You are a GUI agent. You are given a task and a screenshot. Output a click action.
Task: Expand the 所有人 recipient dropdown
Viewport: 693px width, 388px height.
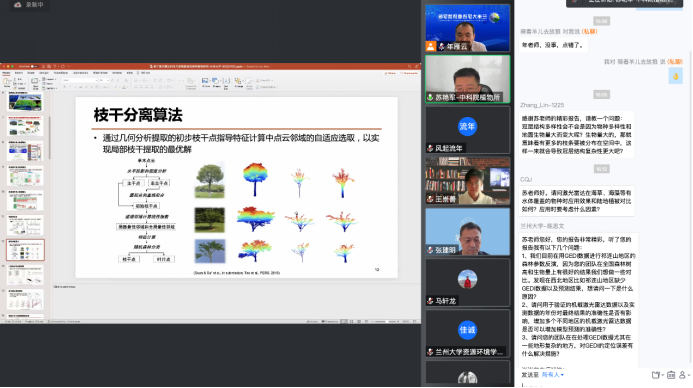click(x=552, y=375)
